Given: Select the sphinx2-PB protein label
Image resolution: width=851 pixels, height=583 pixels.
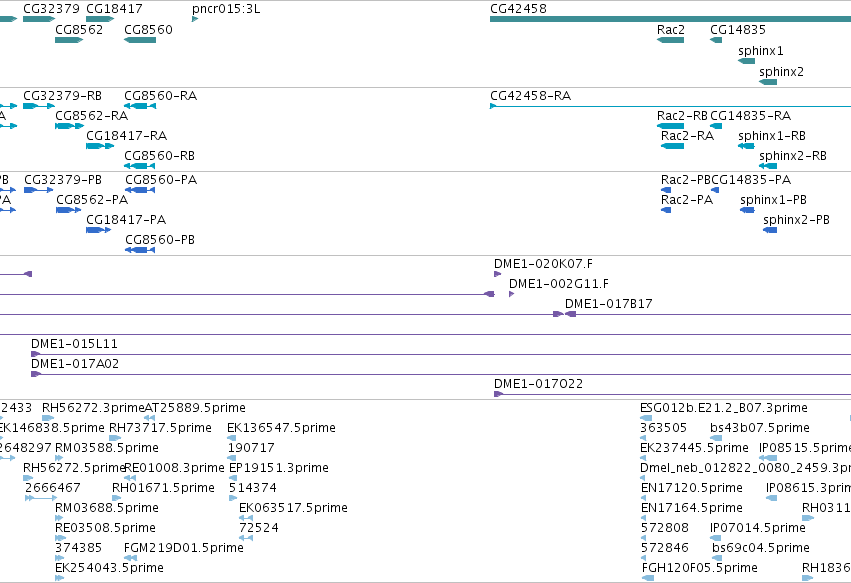Looking at the screenshot, I should click(796, 220).
